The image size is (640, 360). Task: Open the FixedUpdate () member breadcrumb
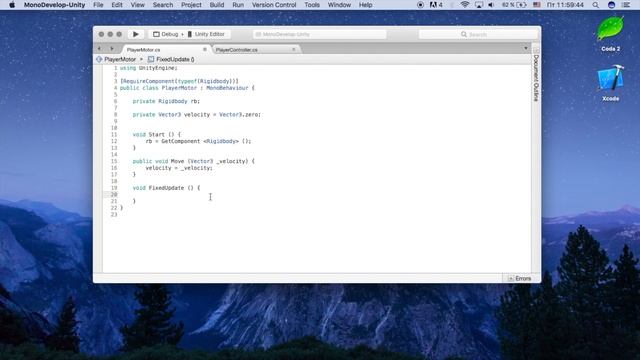click(175, 60)
